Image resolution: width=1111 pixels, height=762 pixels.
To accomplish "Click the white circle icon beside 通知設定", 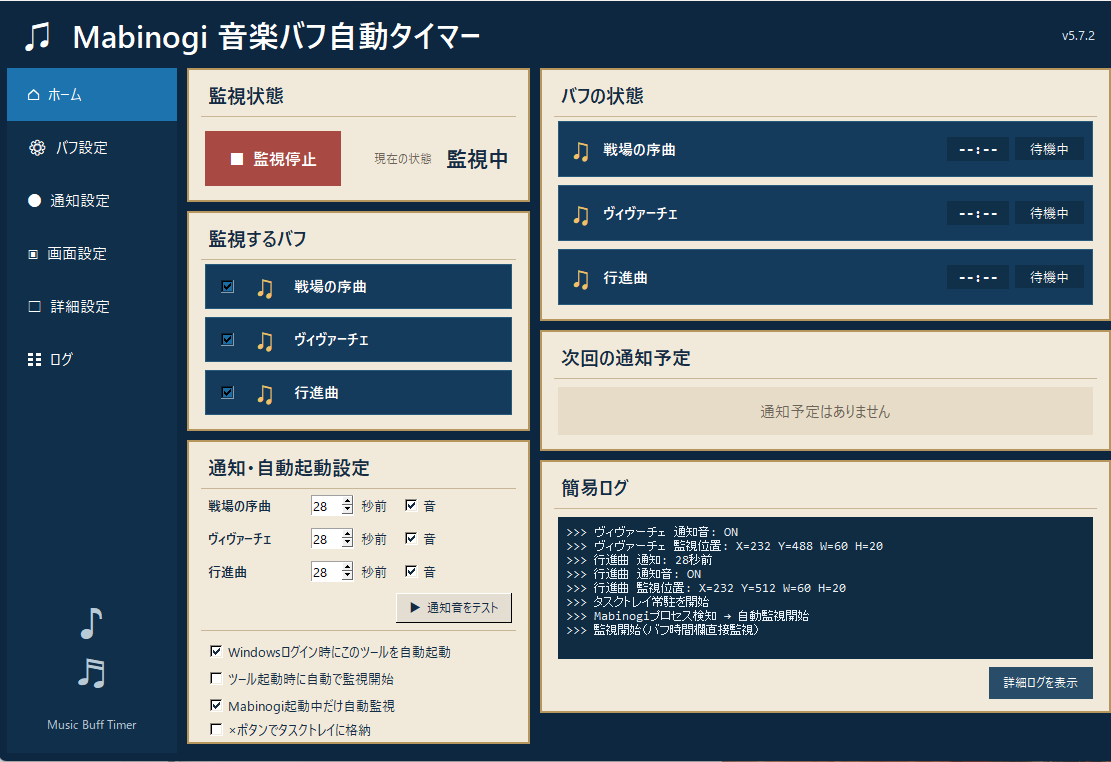I will [x=34, y=201].
